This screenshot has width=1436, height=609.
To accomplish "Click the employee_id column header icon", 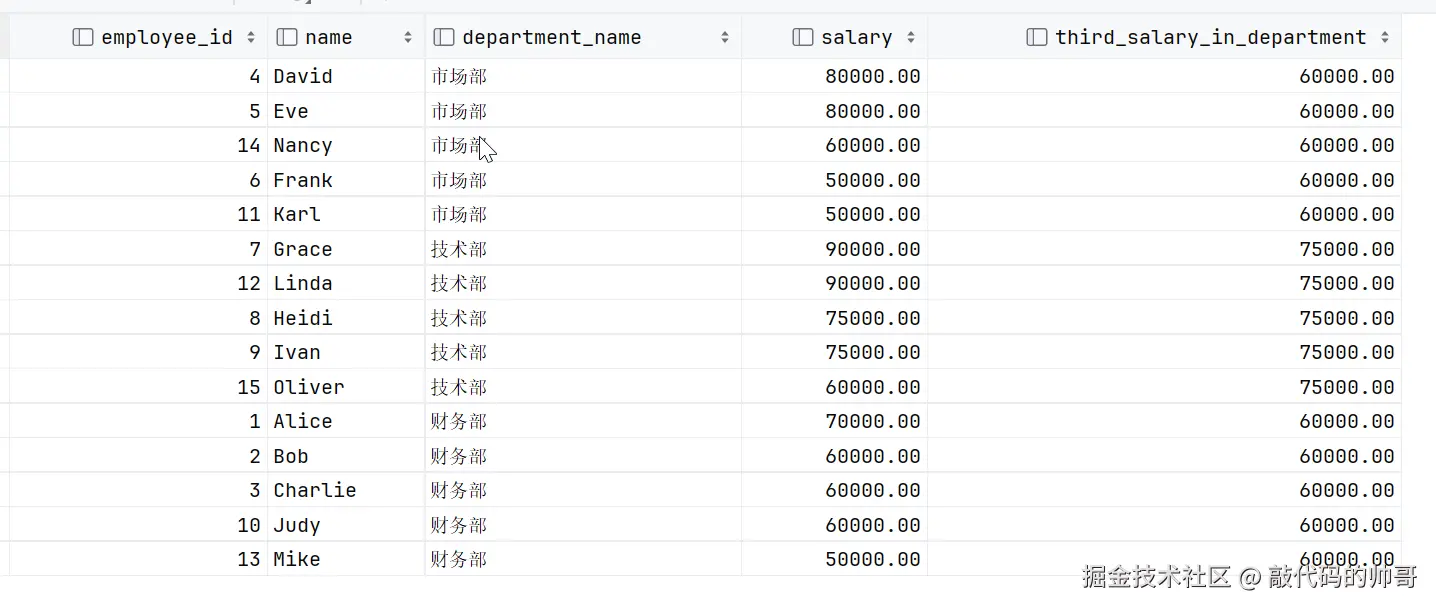I will coord(83,38).
